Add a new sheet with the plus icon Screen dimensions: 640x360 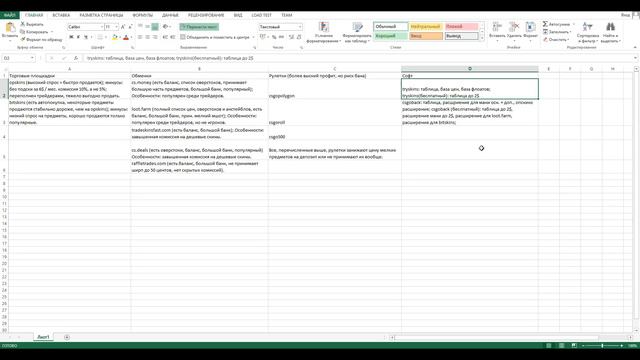pyautogui.click(x=67, y=337)
